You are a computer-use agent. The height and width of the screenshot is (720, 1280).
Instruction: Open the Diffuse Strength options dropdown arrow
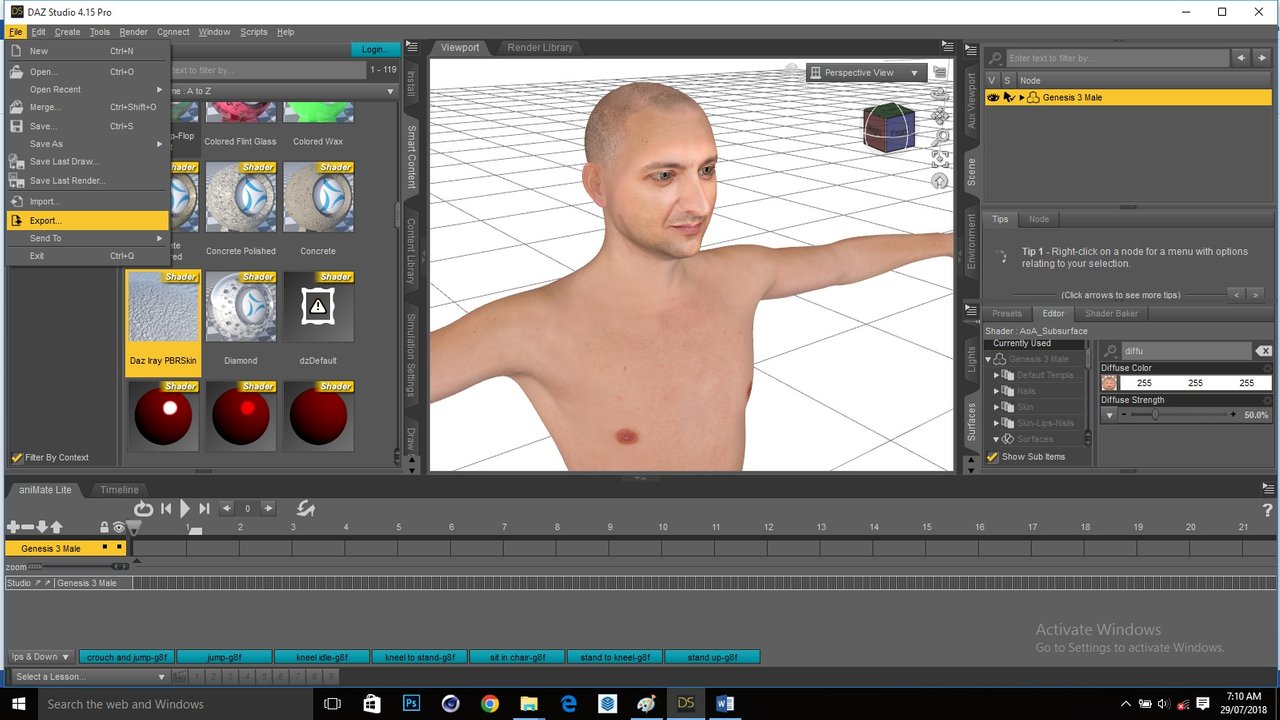[x=1110, y=415]
